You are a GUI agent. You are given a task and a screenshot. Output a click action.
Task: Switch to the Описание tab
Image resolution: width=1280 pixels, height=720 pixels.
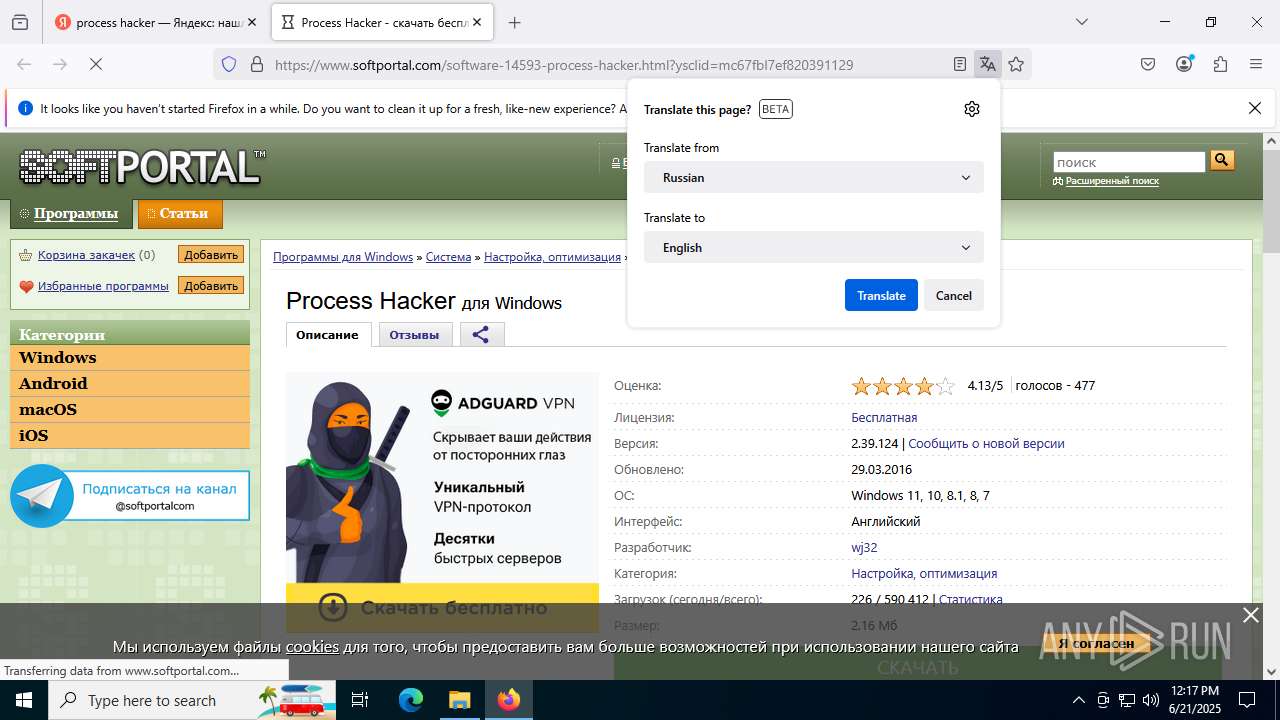[x=327, y=335]
